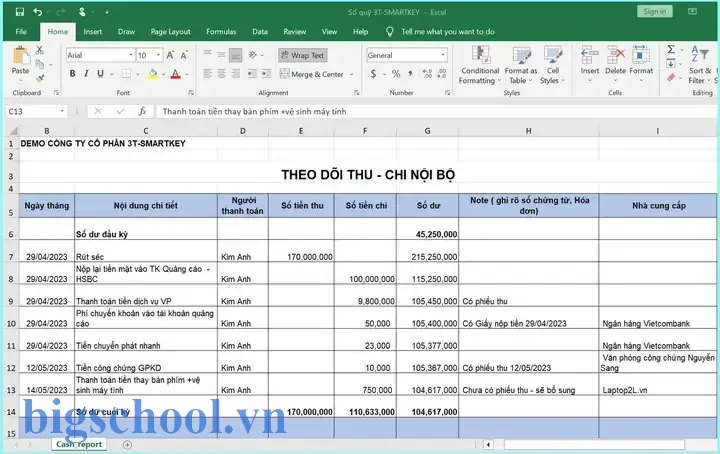720x454 pixels.
Task: Apply comma style
Action: coord(410,73)
